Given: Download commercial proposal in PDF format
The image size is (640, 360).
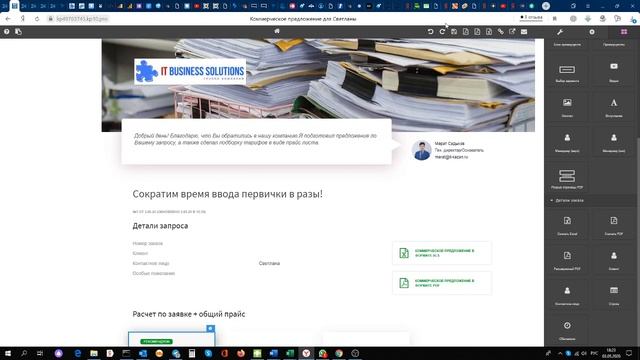Looking at the screenshot, I should (442, 283).
